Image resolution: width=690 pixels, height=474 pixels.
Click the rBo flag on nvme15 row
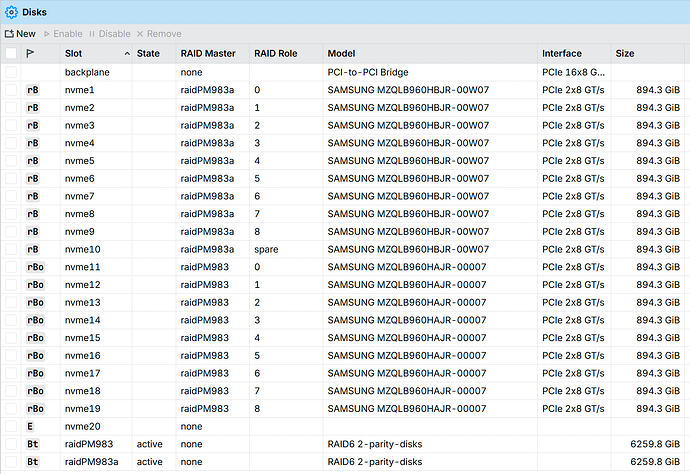pos(35,338)
